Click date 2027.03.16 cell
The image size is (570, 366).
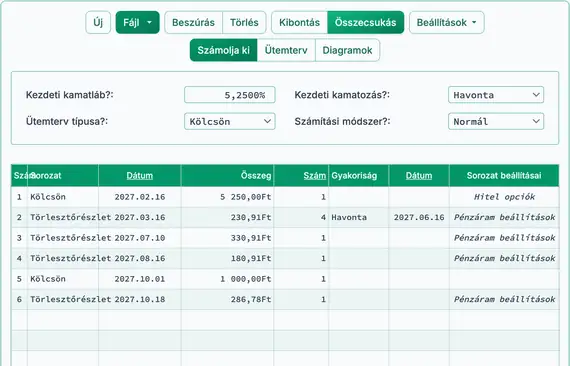pyautogui.click(x=140, y=217)
